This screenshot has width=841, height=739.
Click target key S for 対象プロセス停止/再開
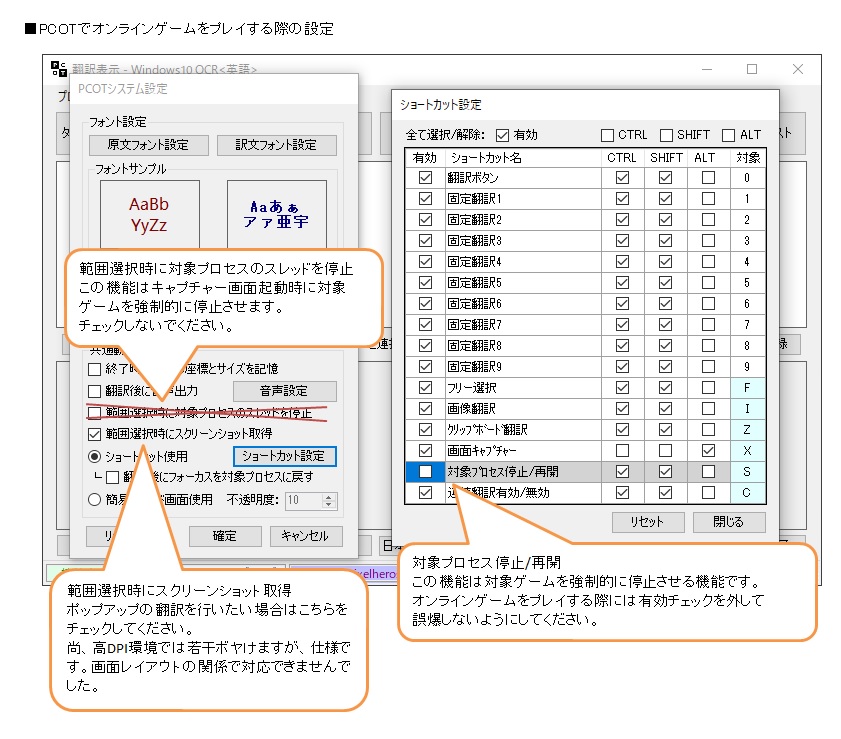point(748,471)
